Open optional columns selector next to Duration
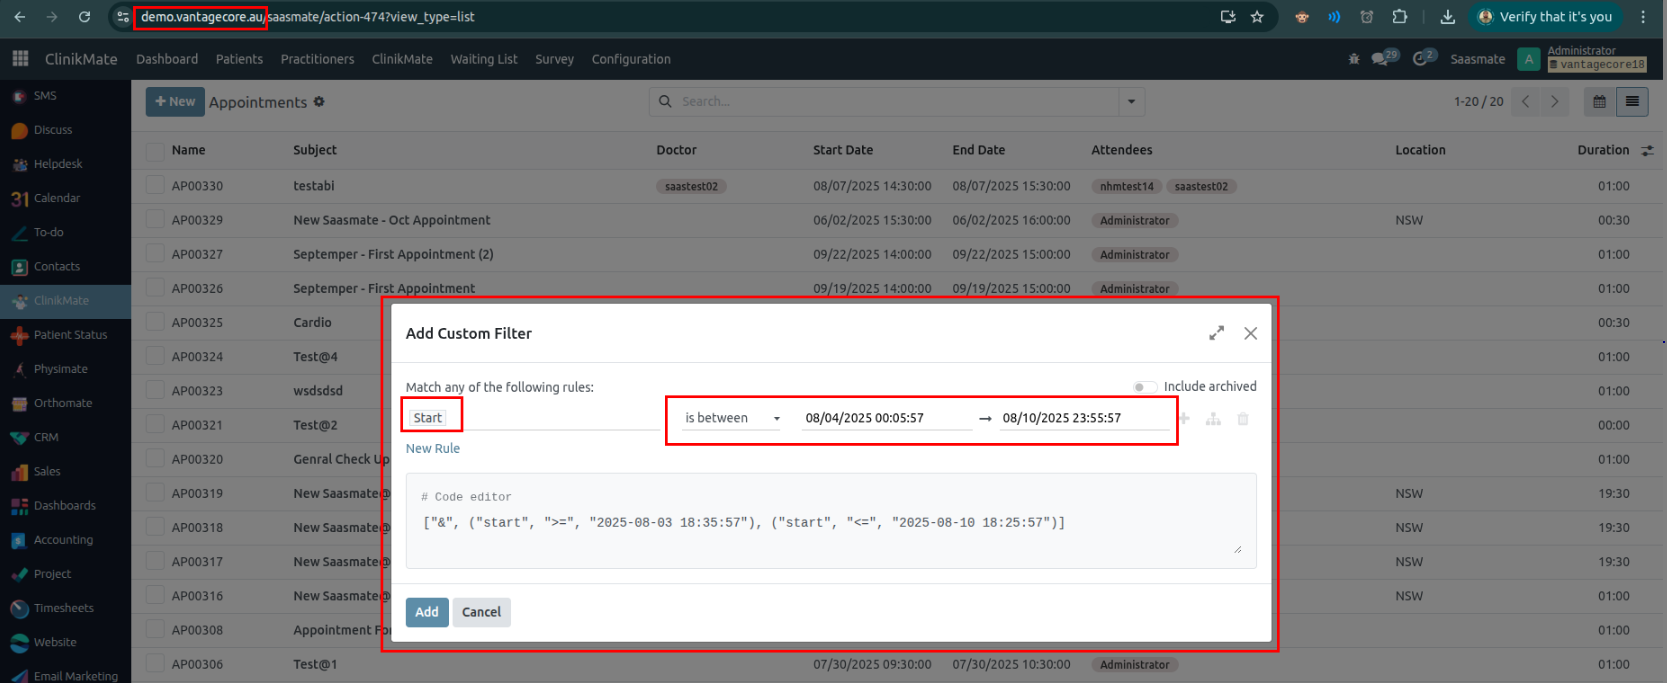This screenshot has width=1667, height=683. tap(1647, 150)
